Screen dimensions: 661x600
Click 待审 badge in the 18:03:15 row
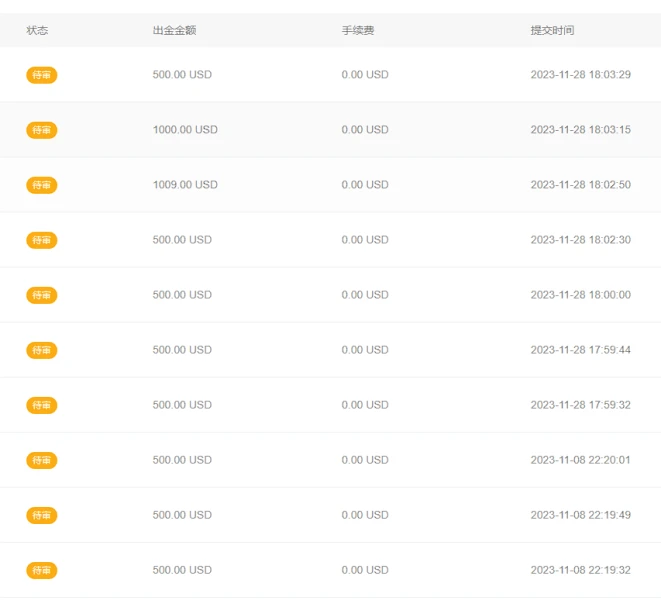[x=42, y=130]
